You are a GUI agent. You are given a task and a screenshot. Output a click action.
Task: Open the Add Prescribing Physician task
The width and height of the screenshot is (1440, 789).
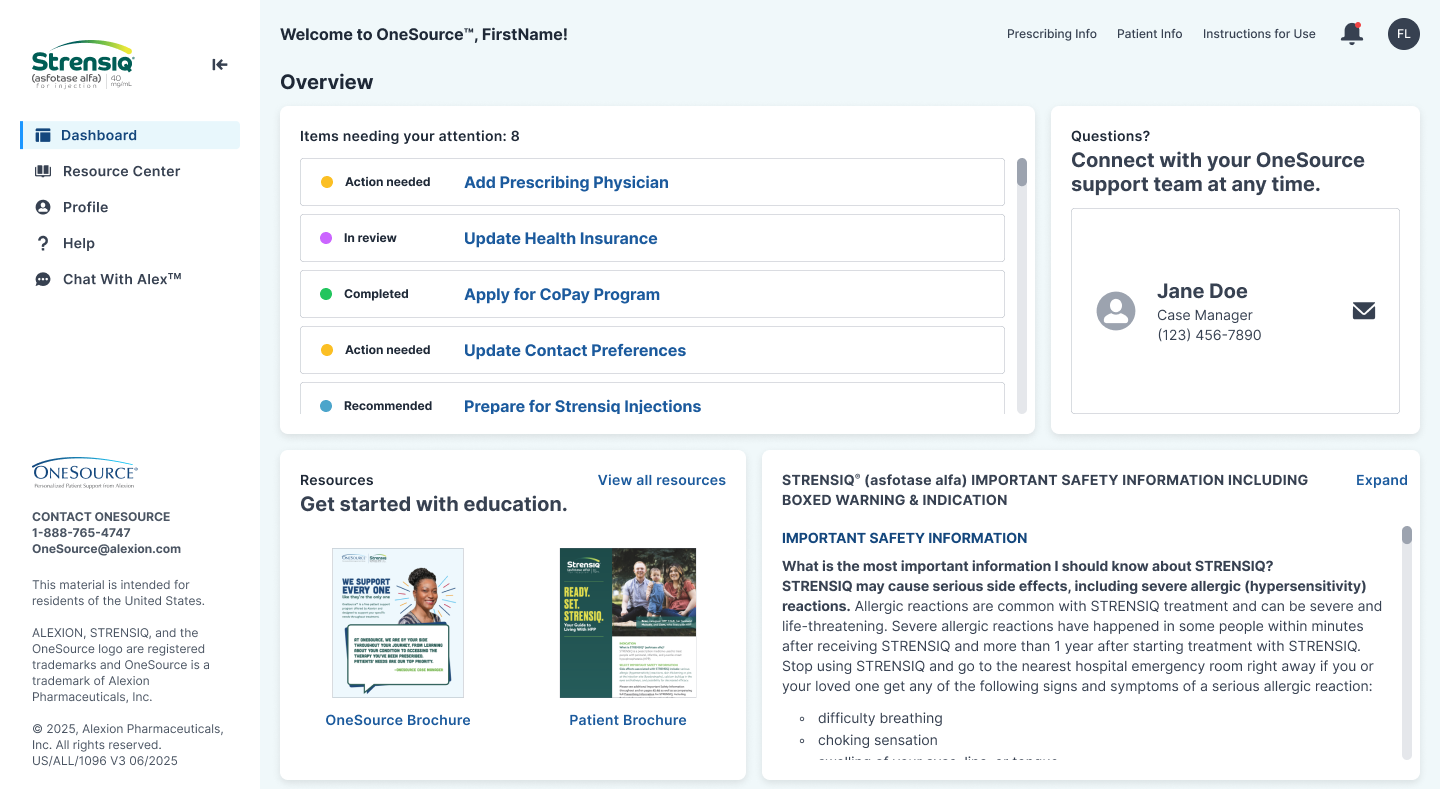pyautogui.click(x=566, y=182)
